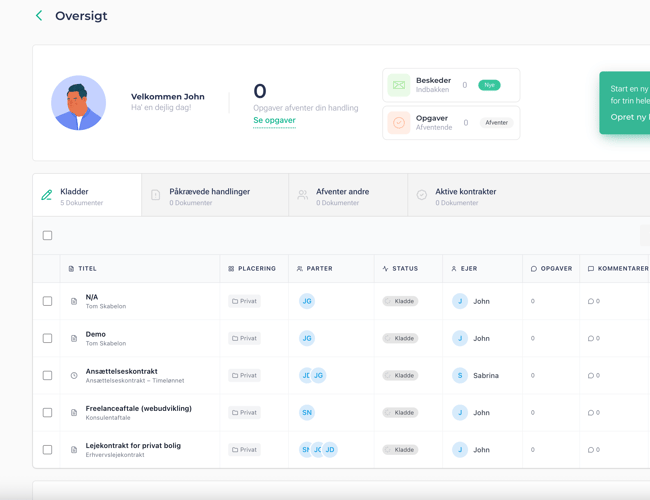Click Privat folder tag in Freelanceaftale row
The height and width of the screenshot is (500, 650).
[244, 413]
